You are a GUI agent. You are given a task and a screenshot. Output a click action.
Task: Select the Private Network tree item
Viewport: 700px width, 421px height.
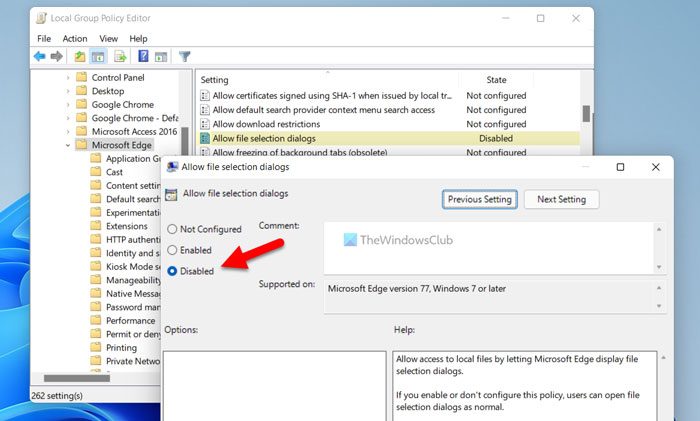tap(133, 361)
